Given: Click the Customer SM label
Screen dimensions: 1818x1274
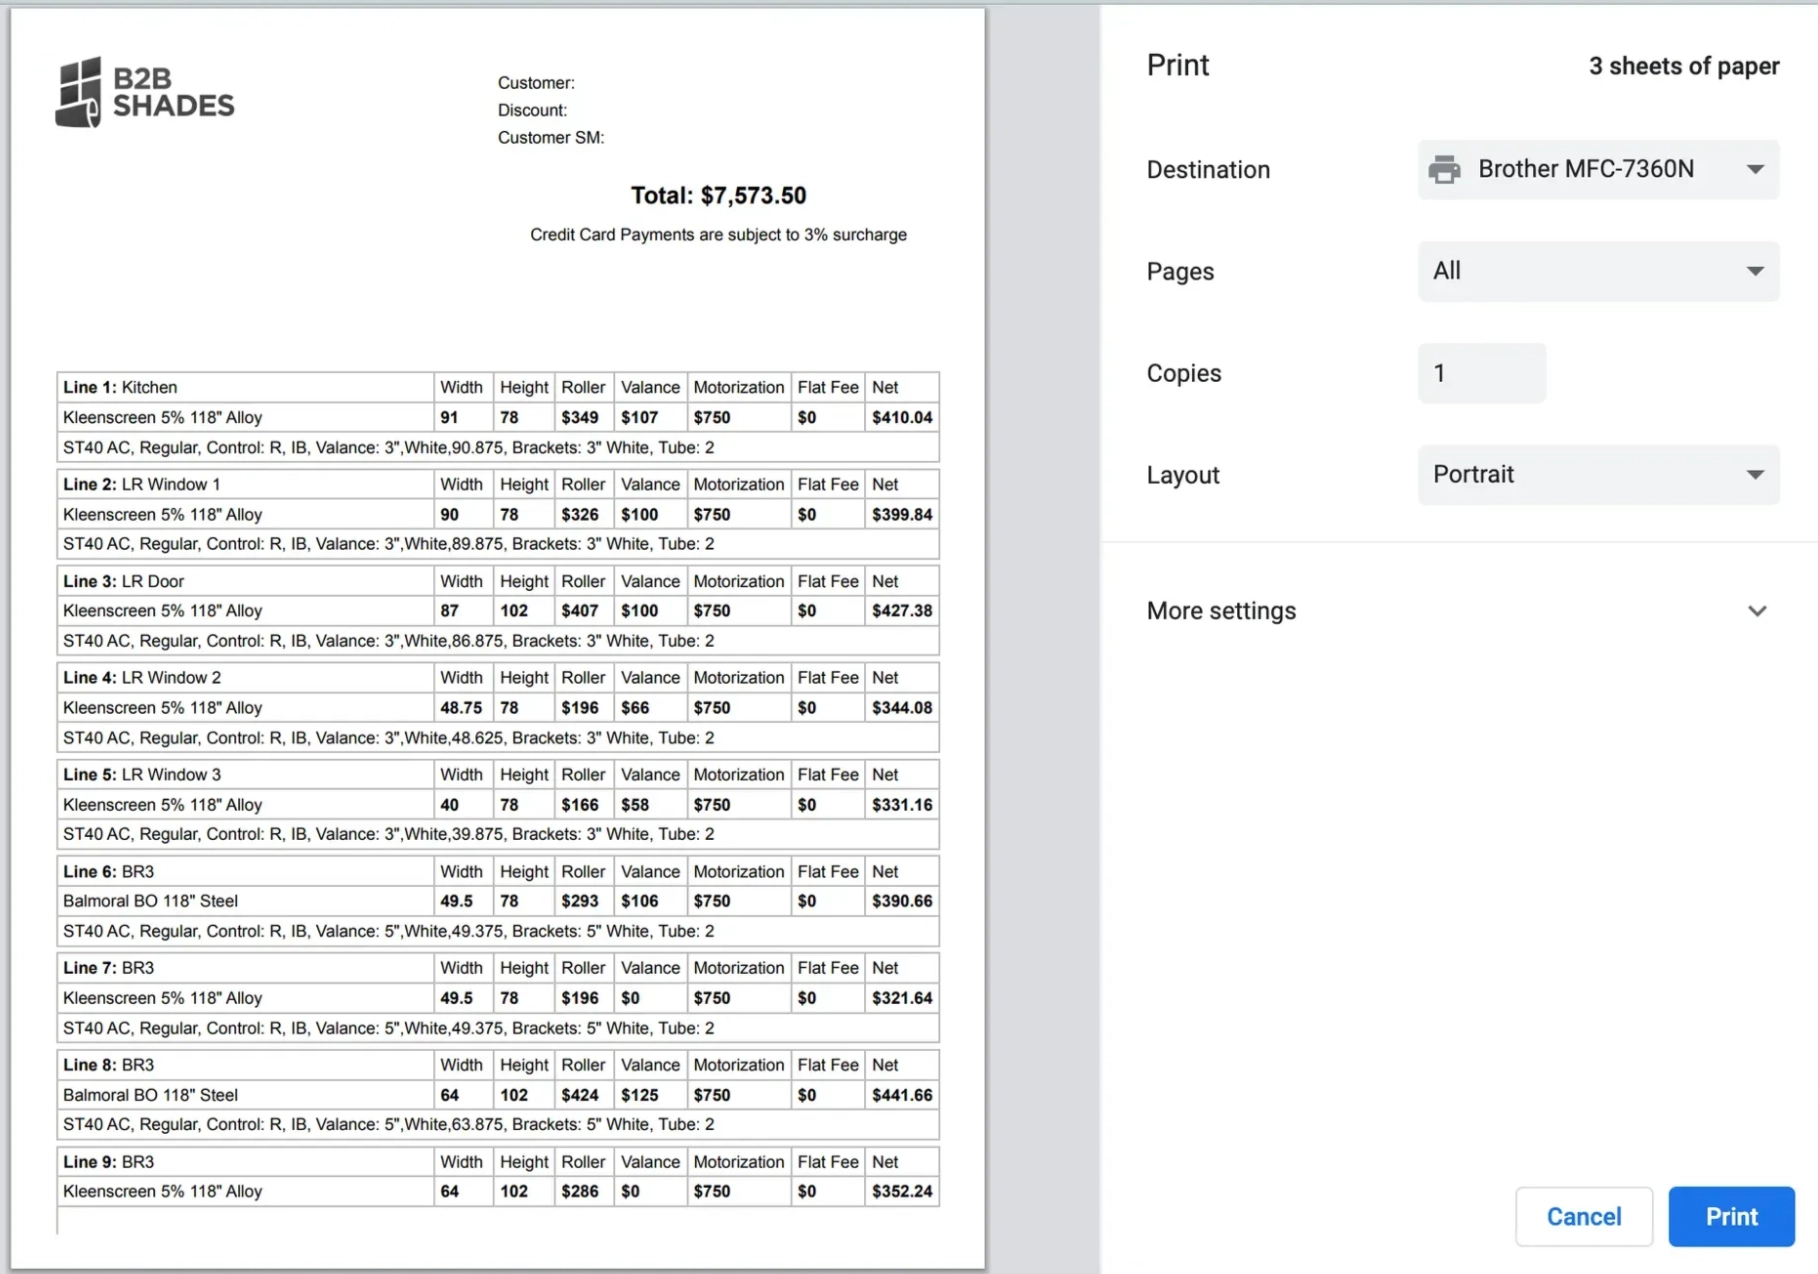Looking at the screenshot, I should [x=551, y=138].
